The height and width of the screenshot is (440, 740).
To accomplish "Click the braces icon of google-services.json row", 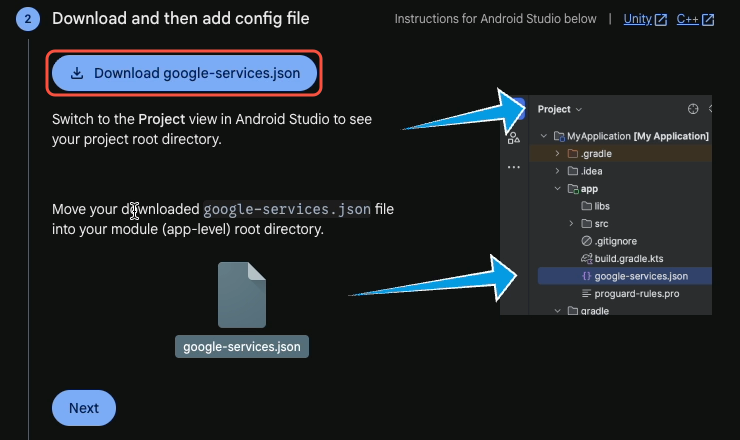I will pyautogui.click(x=587, y=276).
